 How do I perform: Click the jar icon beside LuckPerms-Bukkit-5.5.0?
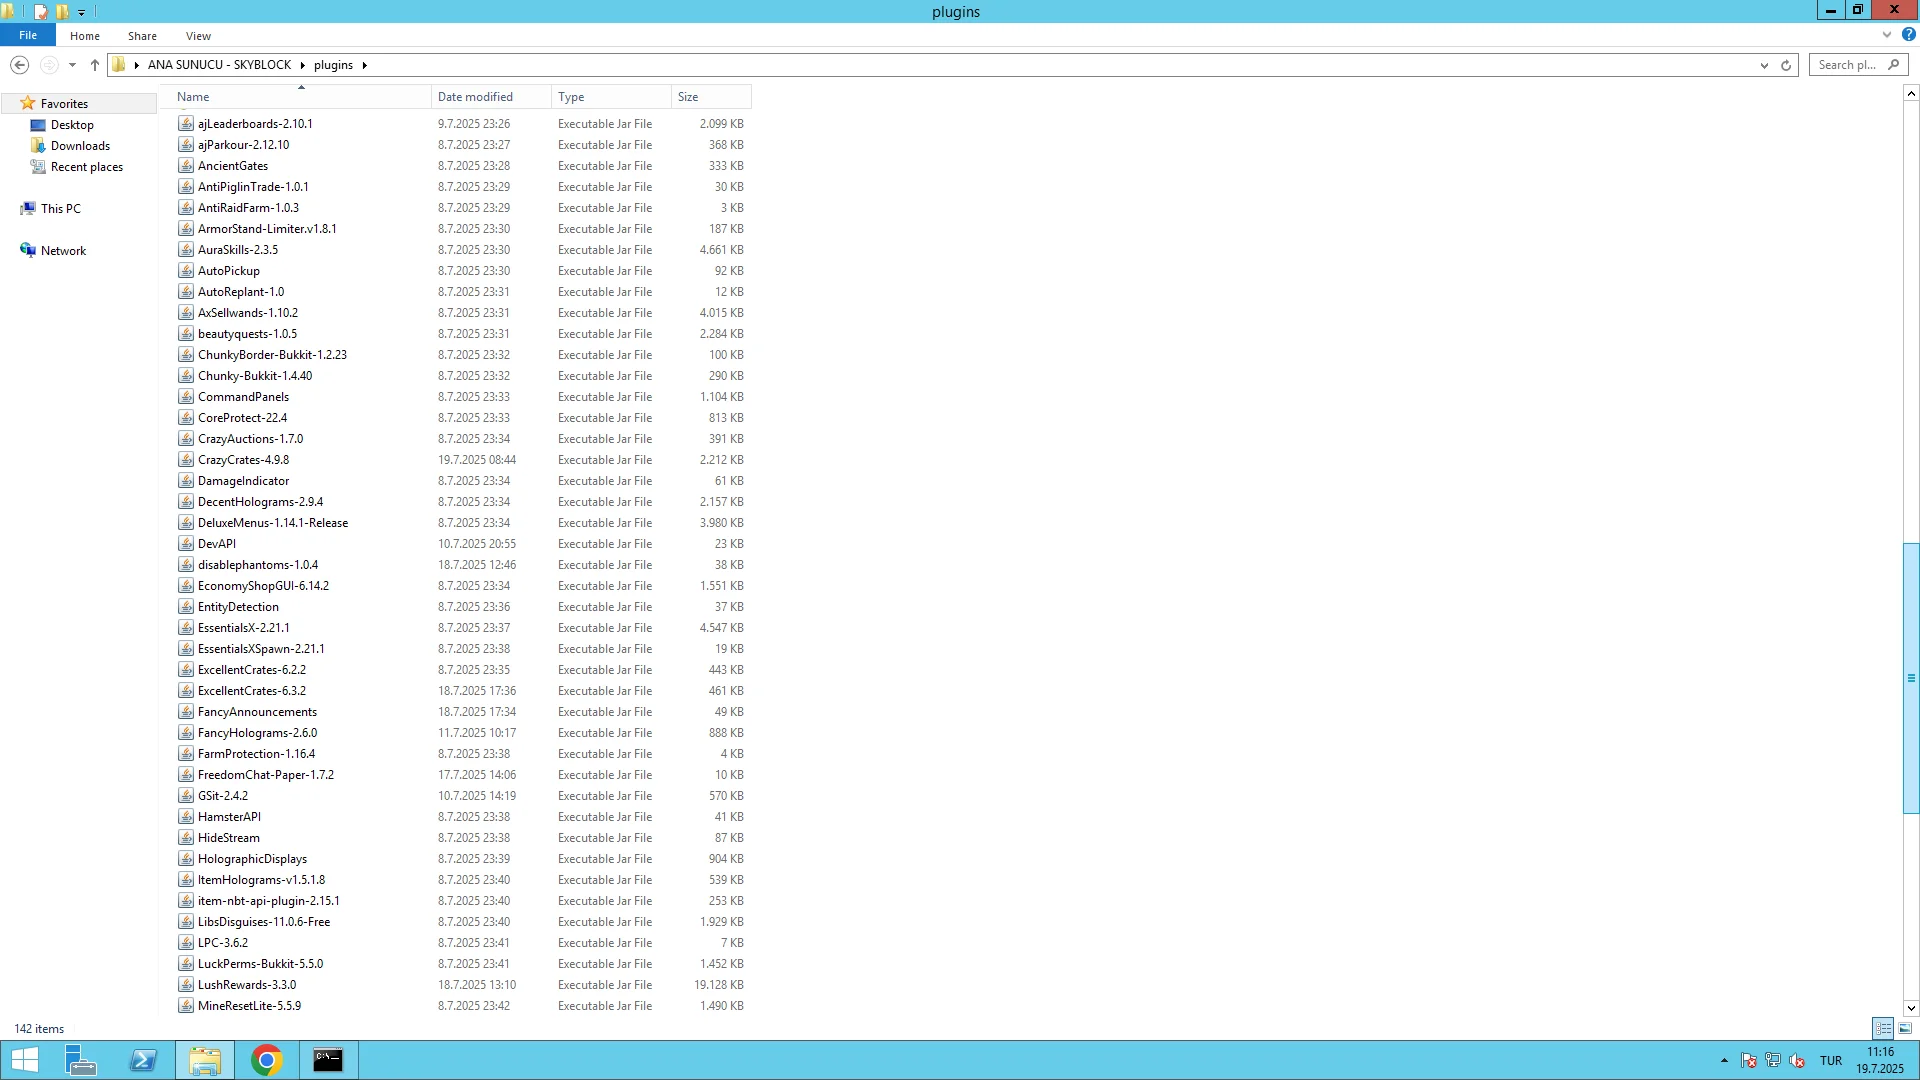pyautogui.click(x=186, y=964)
